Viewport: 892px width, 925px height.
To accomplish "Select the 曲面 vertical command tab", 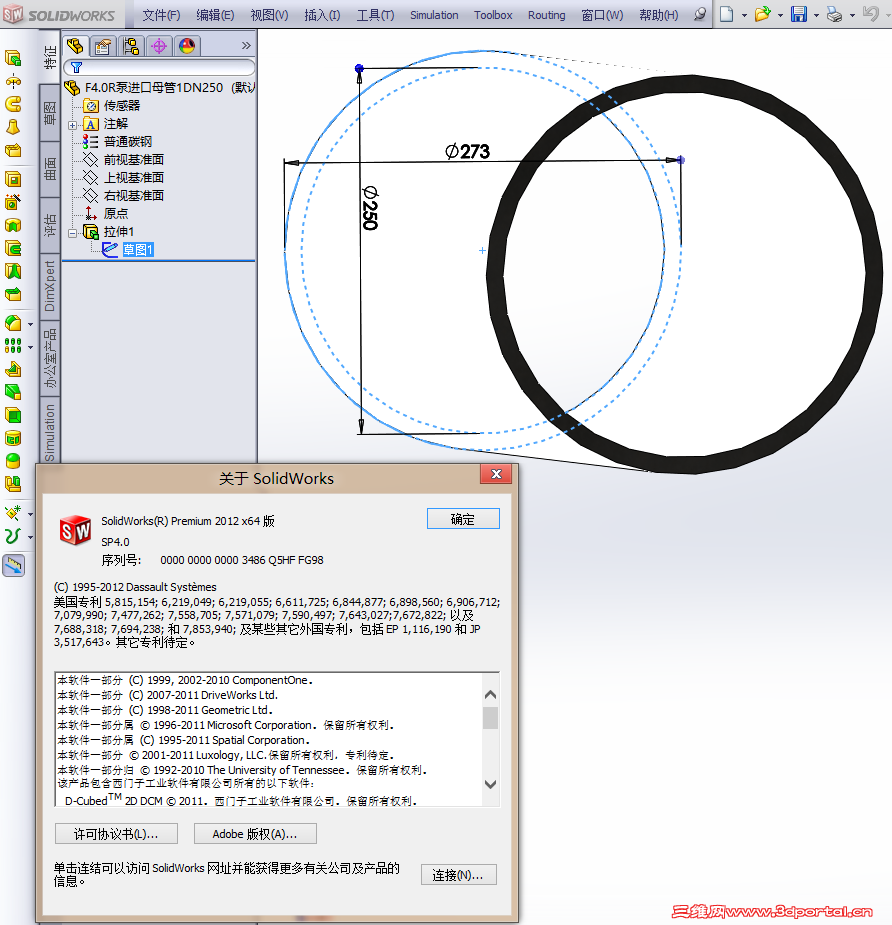I will 50,169.
